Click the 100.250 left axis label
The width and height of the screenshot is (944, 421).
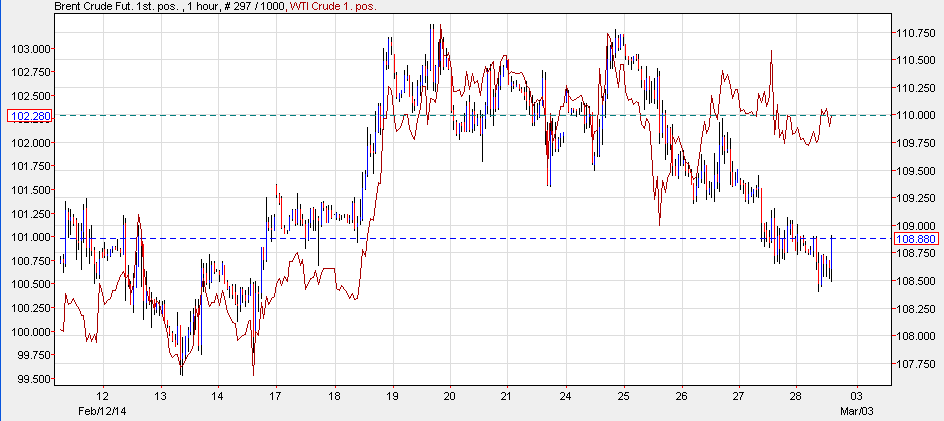30,308
